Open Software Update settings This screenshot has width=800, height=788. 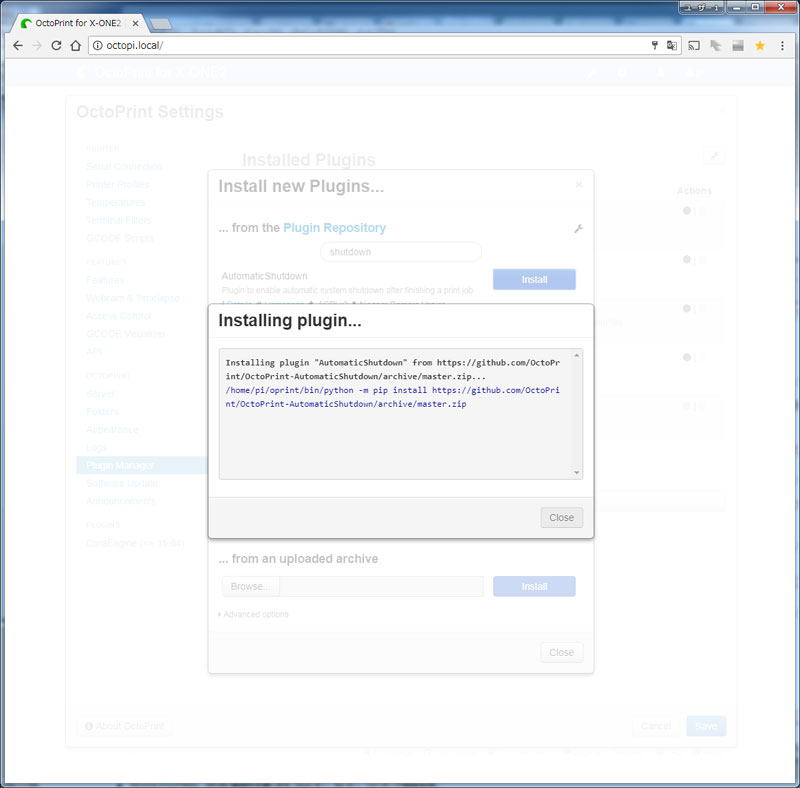tap(122, 483)
